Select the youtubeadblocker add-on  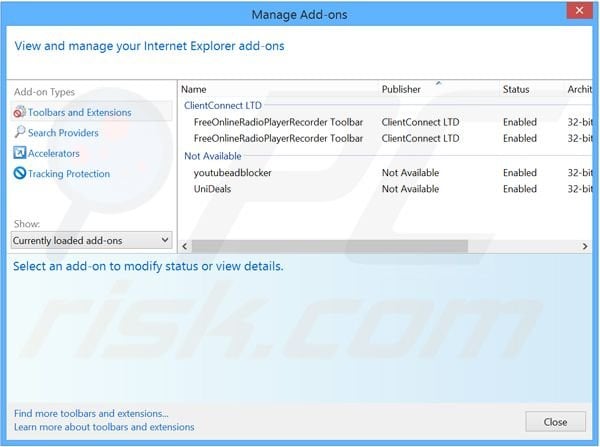click(233, 173)
